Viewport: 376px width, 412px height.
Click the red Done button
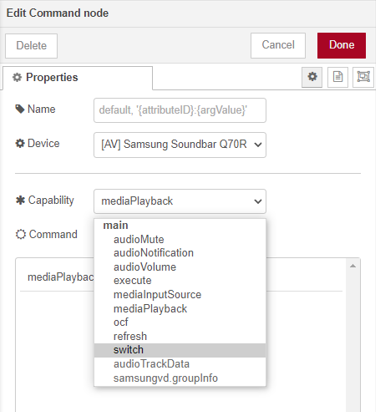tap(341, 45)
